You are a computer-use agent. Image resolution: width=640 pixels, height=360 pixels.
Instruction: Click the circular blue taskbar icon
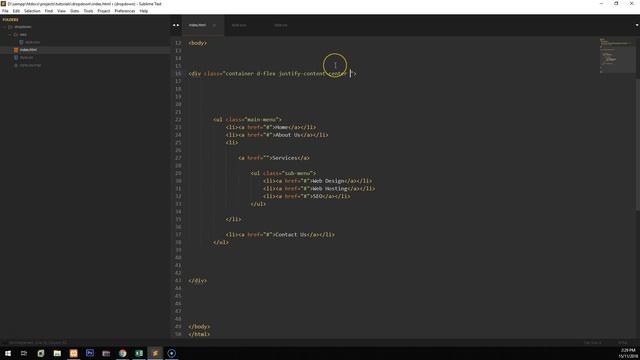pos(171,353)
